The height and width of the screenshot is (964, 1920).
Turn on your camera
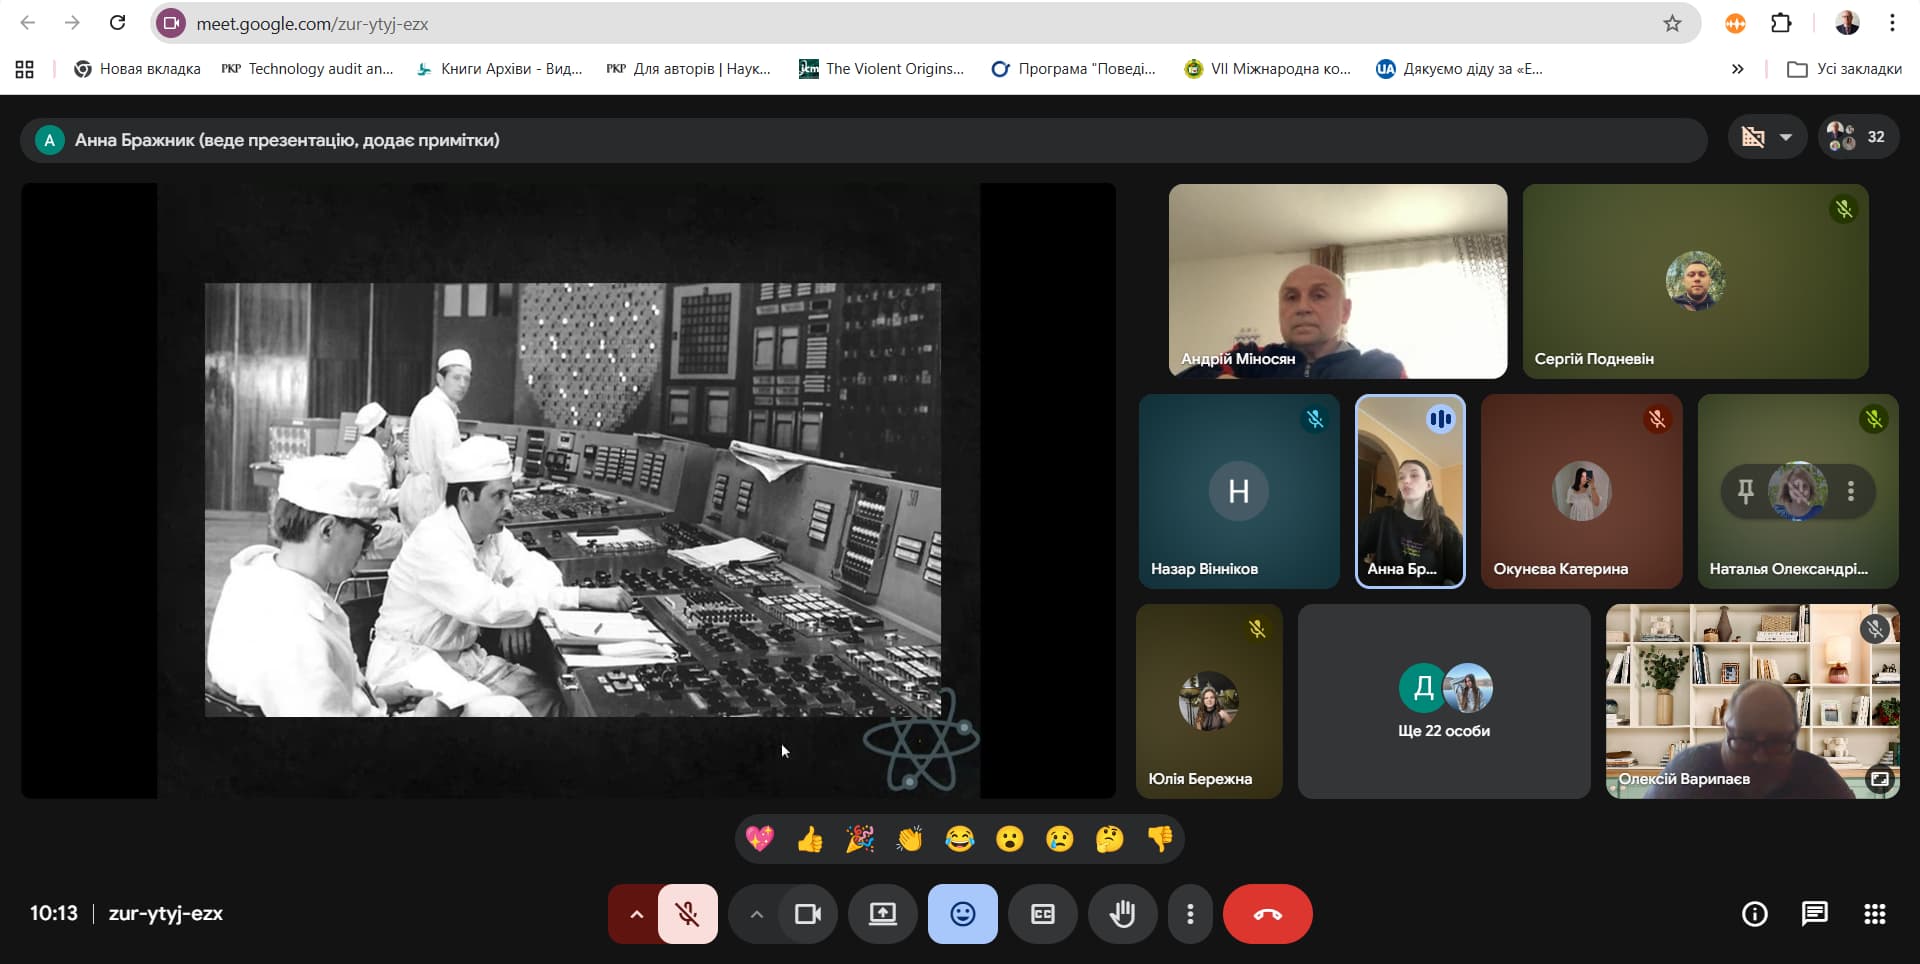pyautogui.click(x=807, y=914)
